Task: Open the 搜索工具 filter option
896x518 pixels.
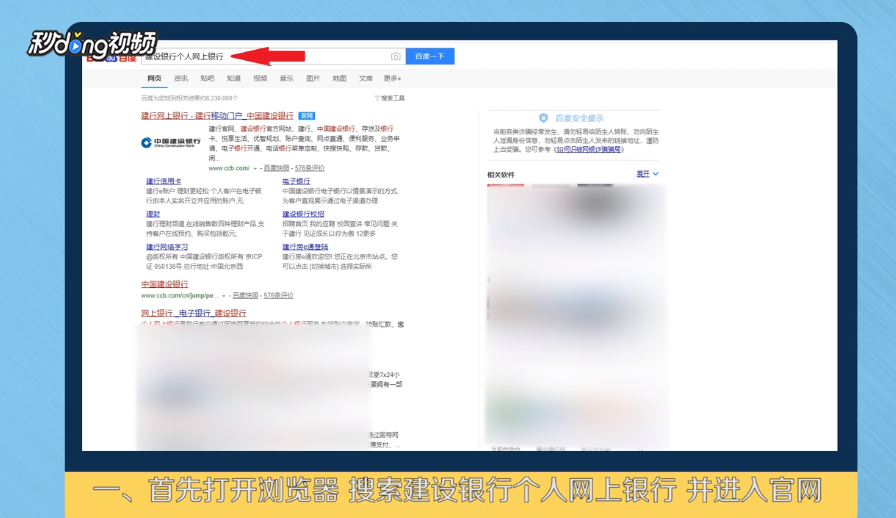Action: coord(390,98)
